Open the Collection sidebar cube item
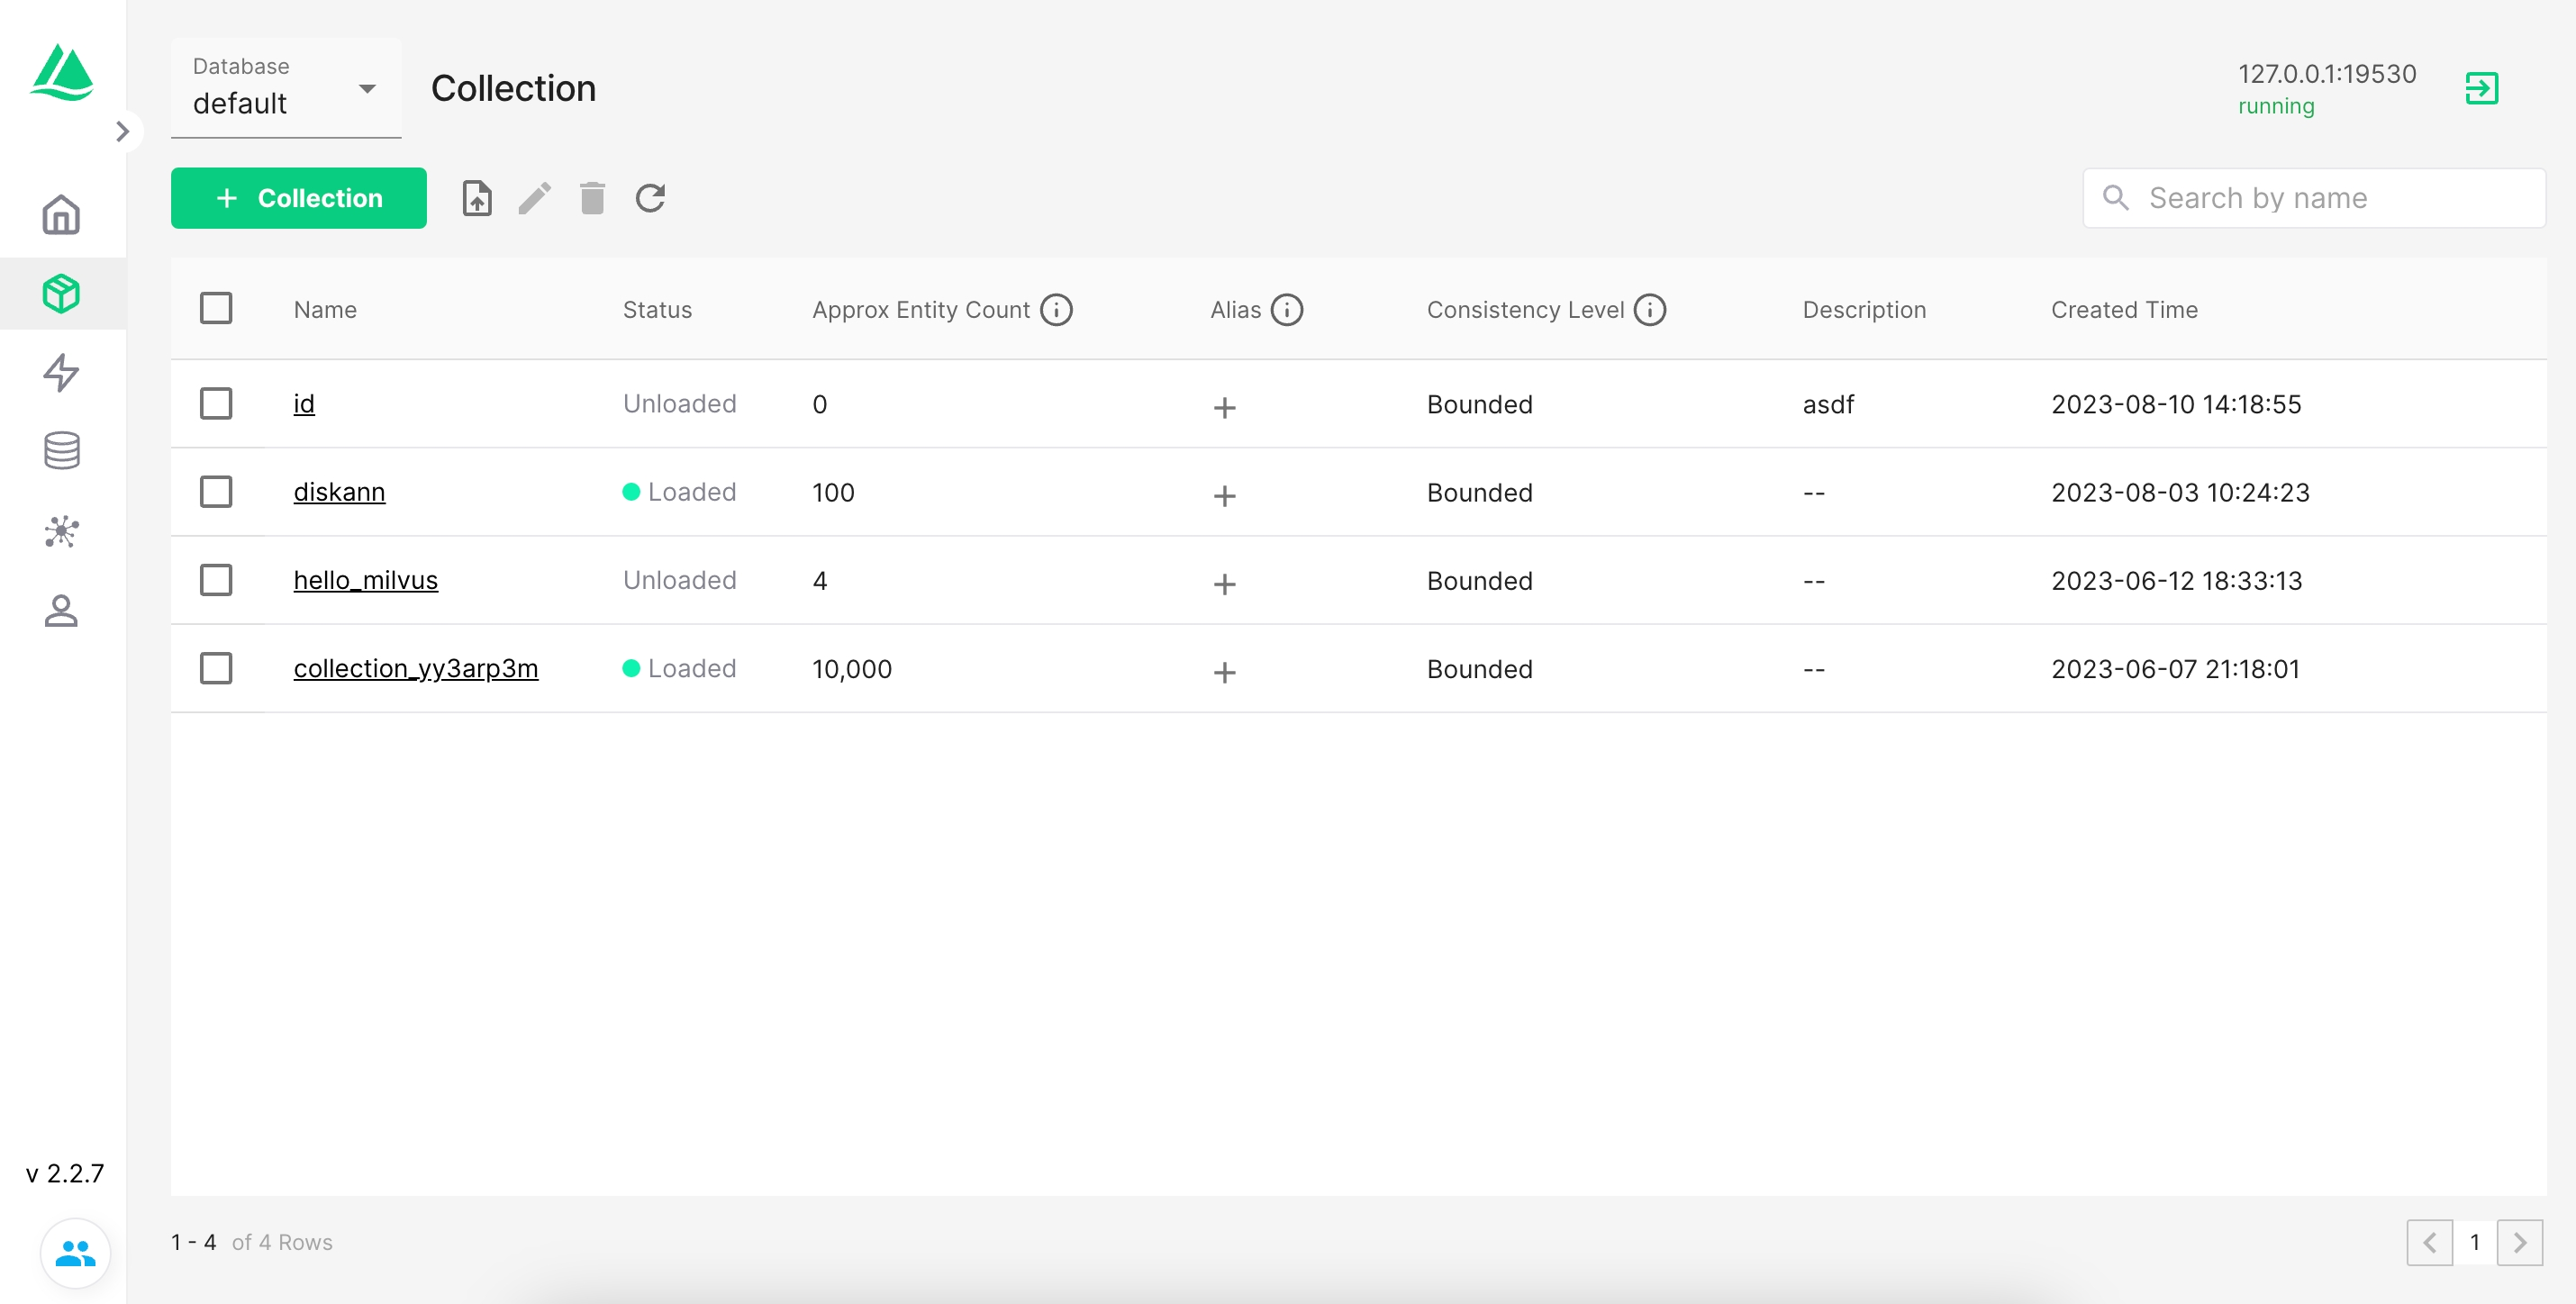Image resolution: width=2576 pixels, height=1304 pixels. 61,294
